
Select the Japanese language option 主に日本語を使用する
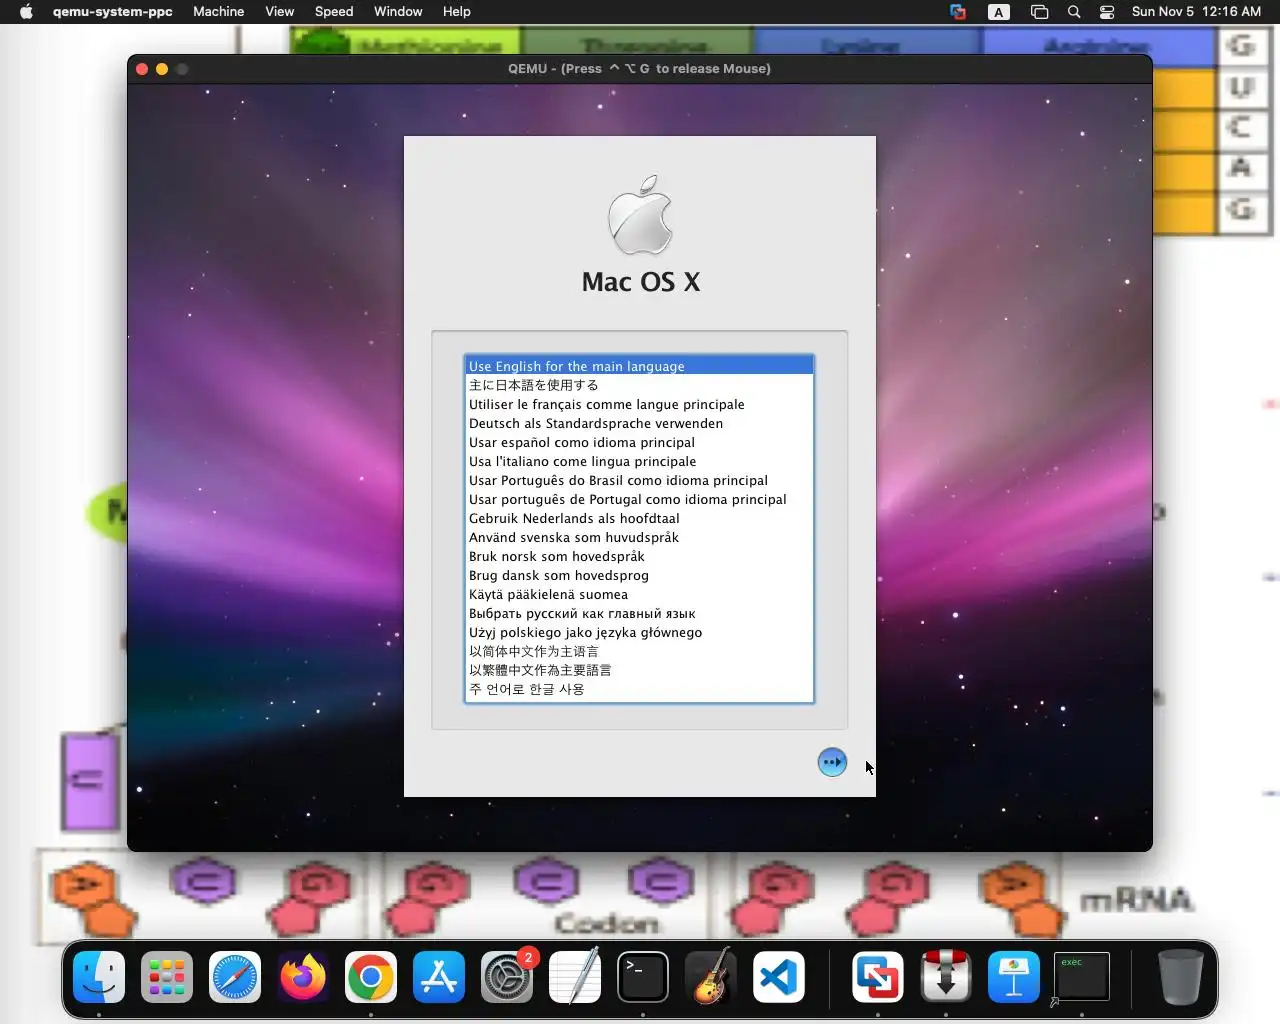[x=639, y=385]
